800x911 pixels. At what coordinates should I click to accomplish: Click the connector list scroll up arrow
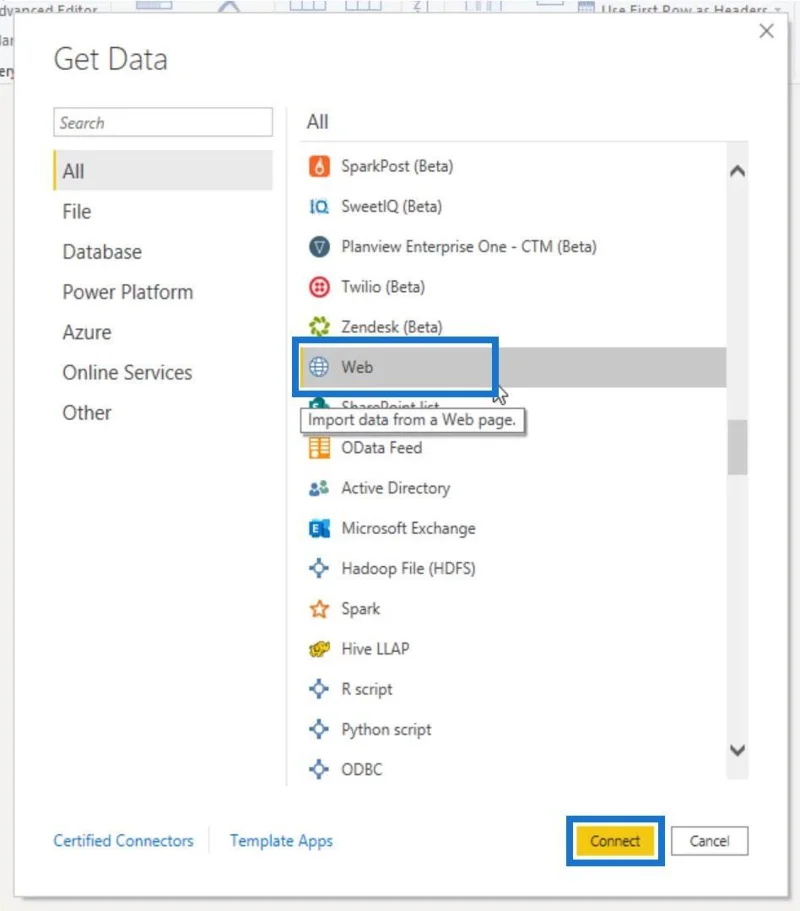click(737, 171)
